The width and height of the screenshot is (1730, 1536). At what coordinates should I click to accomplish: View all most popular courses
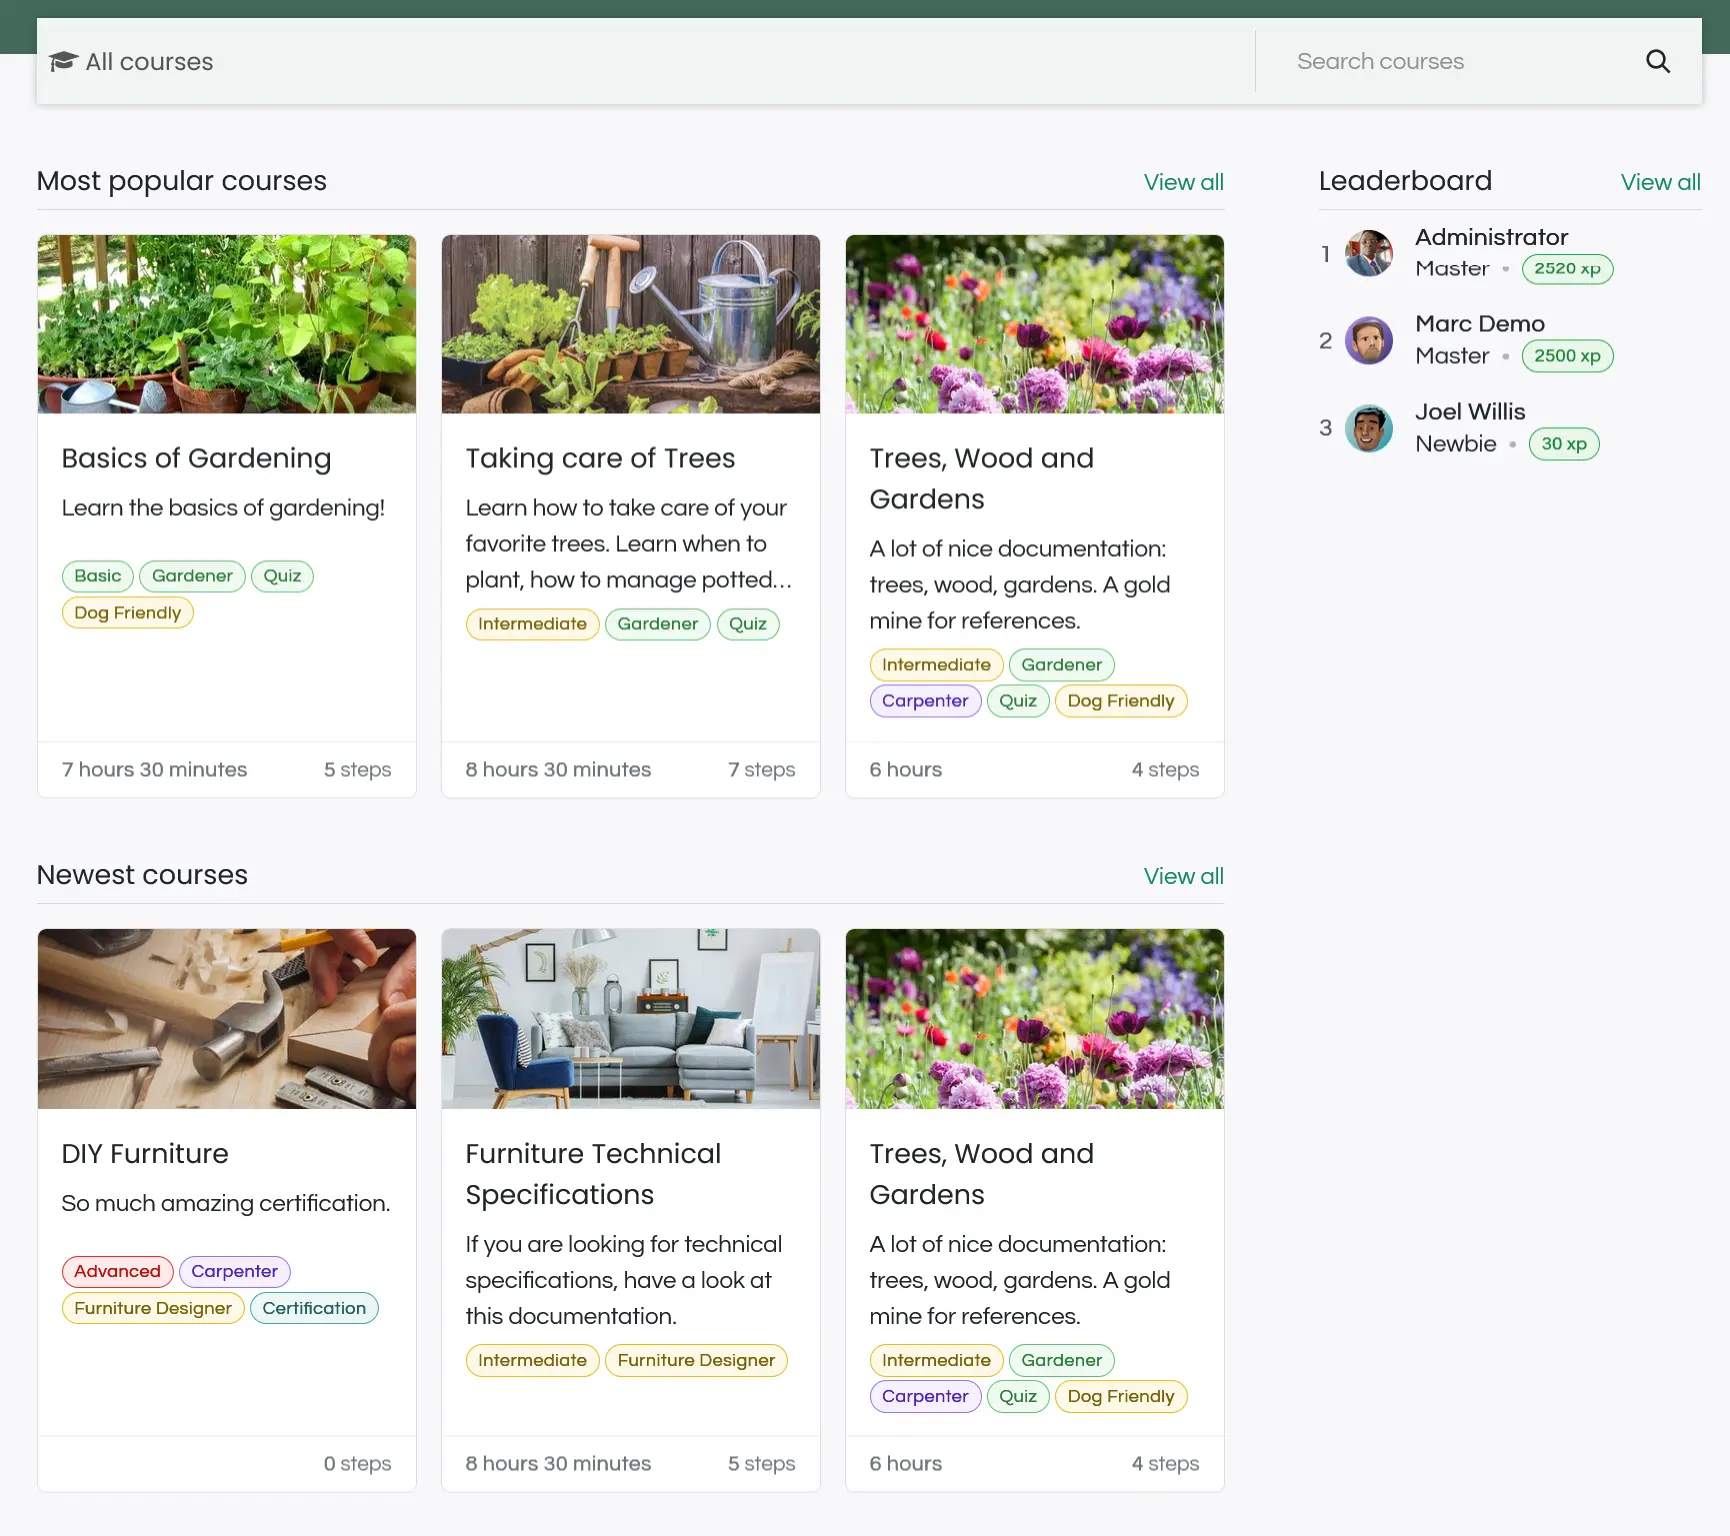(x=1183, y=182)
